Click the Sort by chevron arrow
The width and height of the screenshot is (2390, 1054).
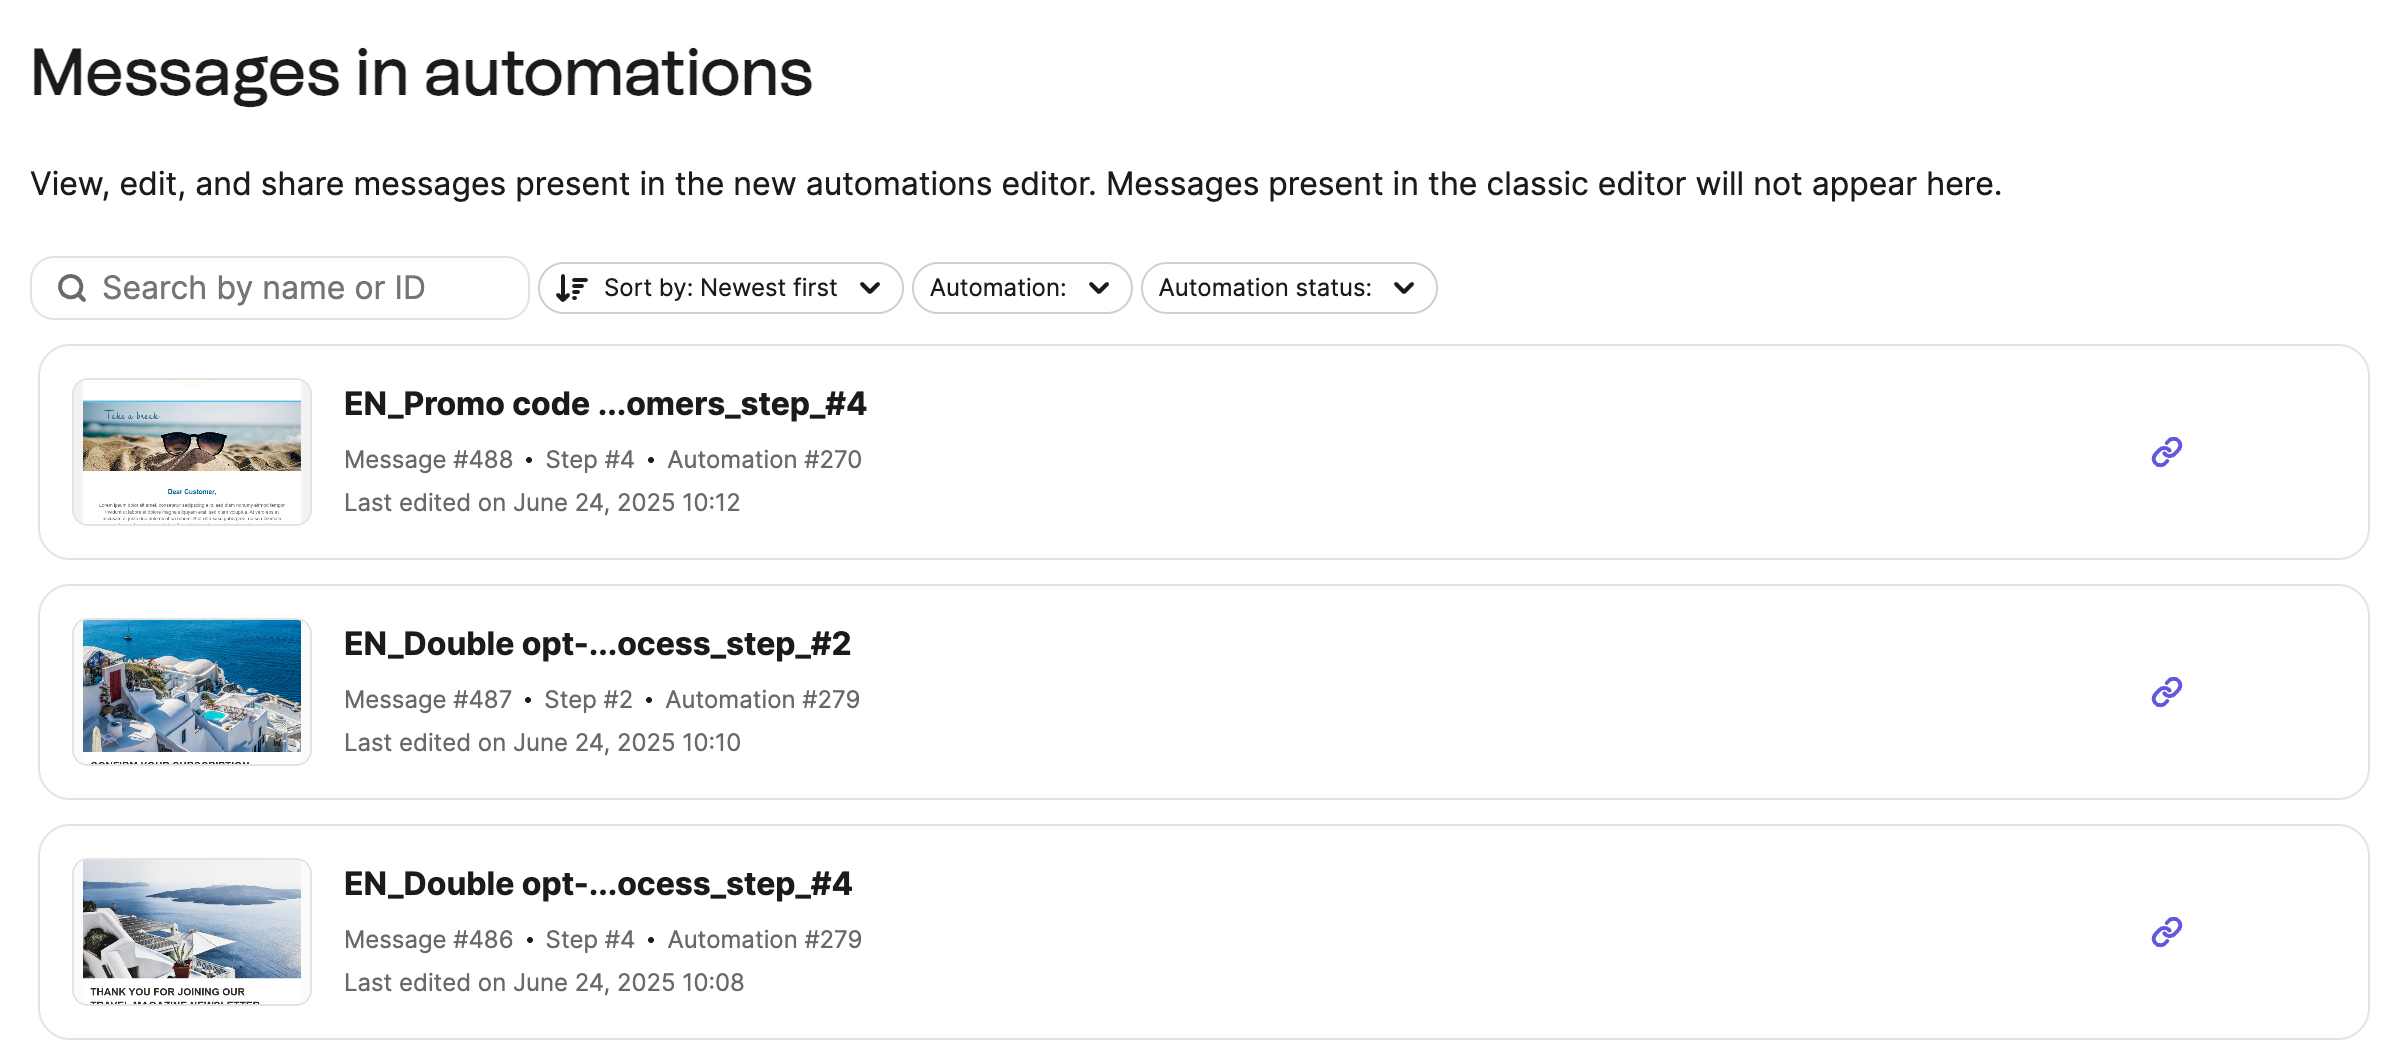tap(870, 288)
